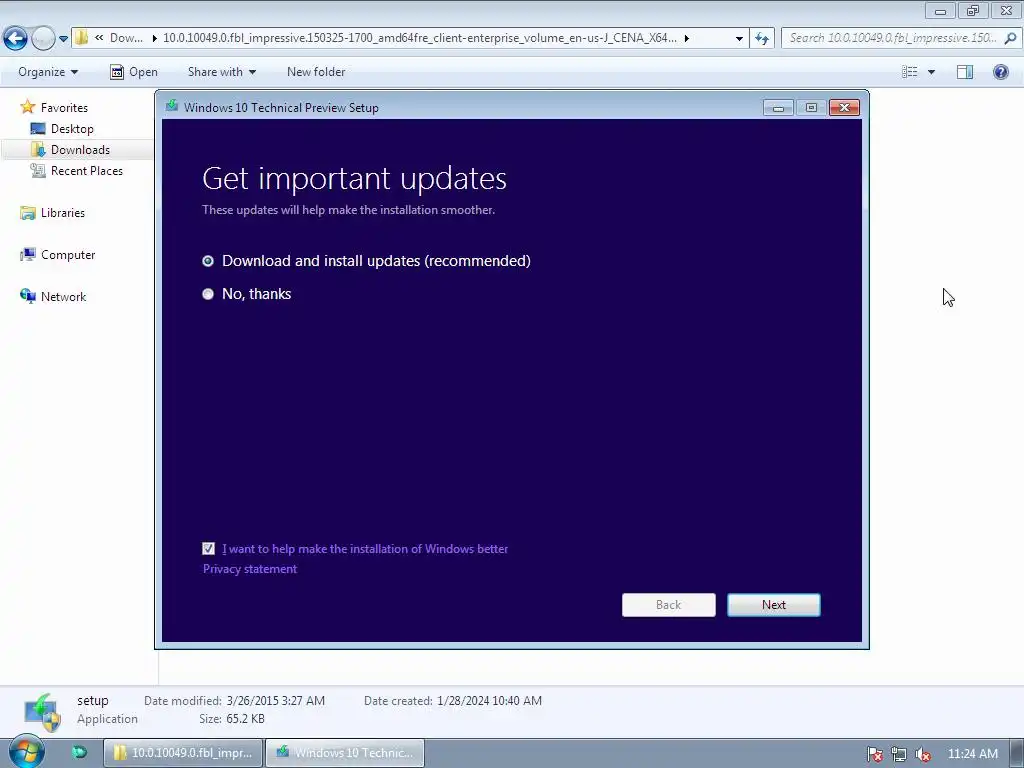
Task: Minimize the Explorer window
Action: [x=940, y=10]
